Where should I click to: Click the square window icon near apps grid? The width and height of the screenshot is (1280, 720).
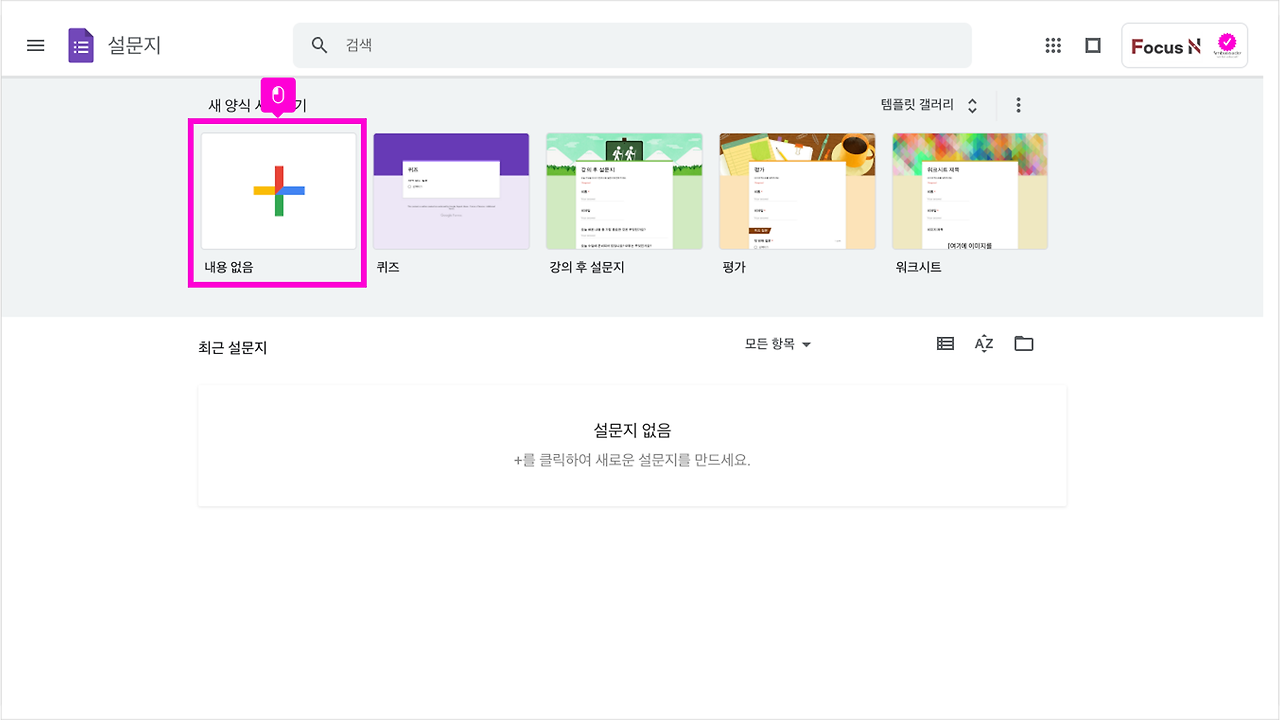click(1092, 45)
